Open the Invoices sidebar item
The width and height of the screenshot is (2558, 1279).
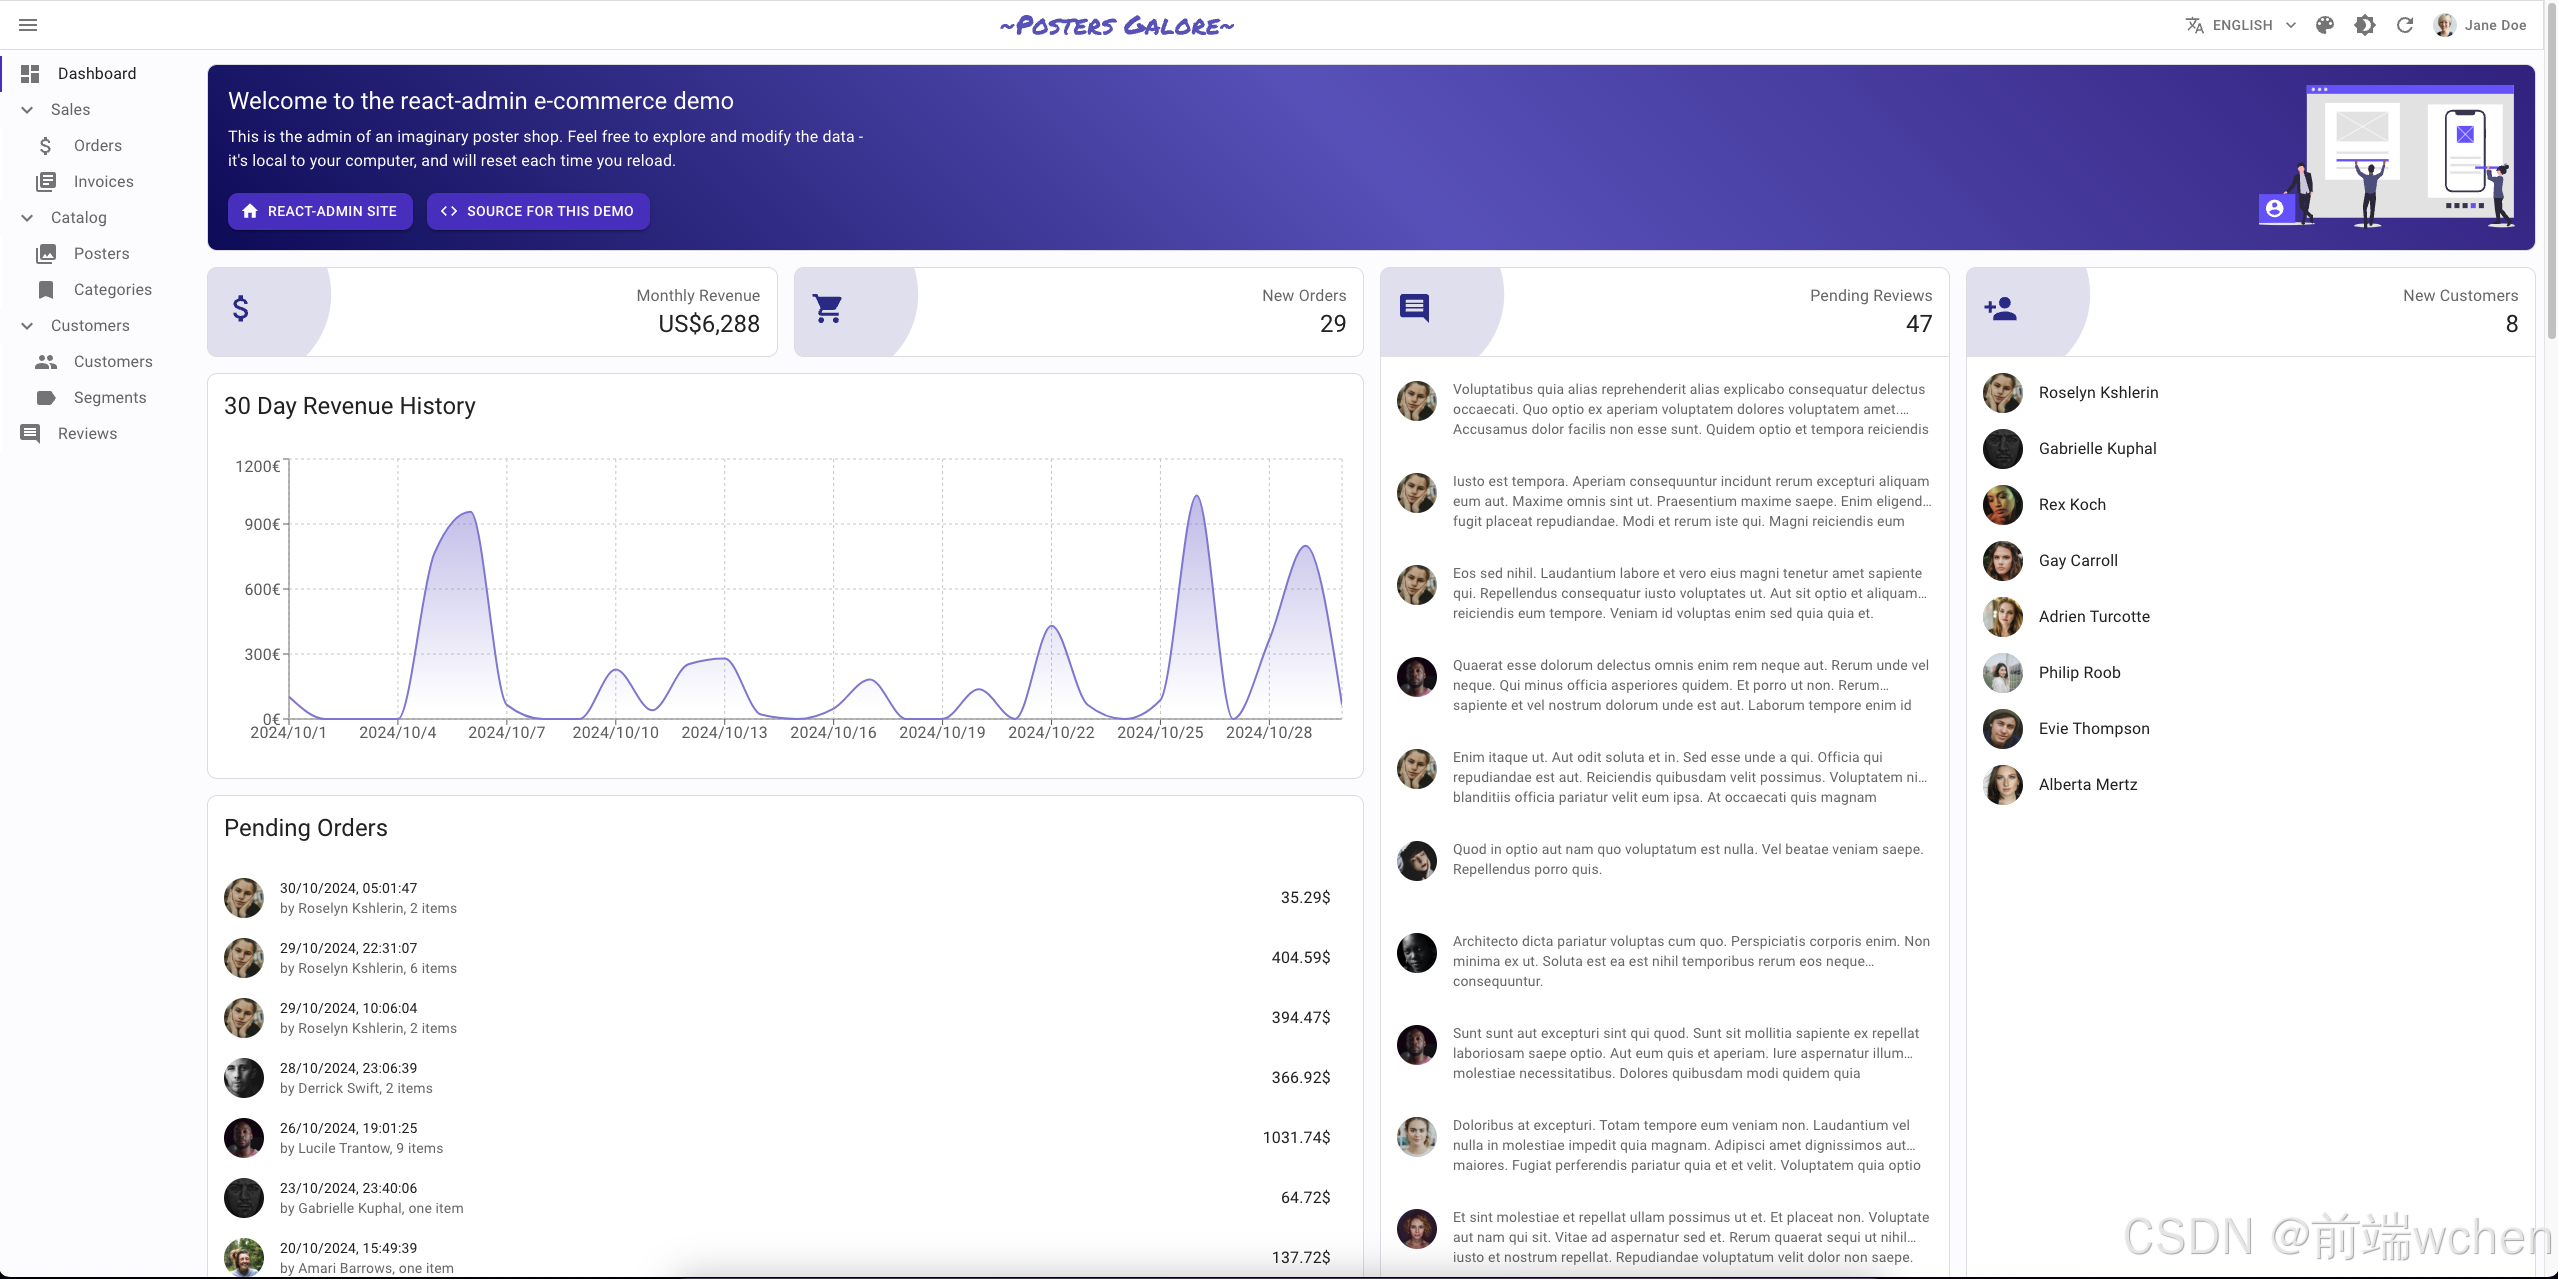(103, 182)
